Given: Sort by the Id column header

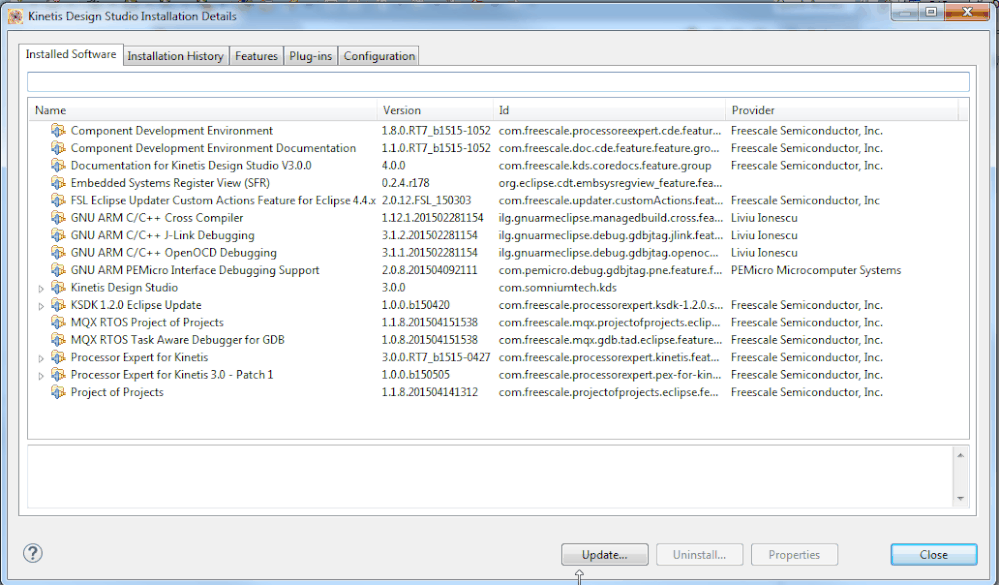Looking at the screenshot, I should [610, 110].
